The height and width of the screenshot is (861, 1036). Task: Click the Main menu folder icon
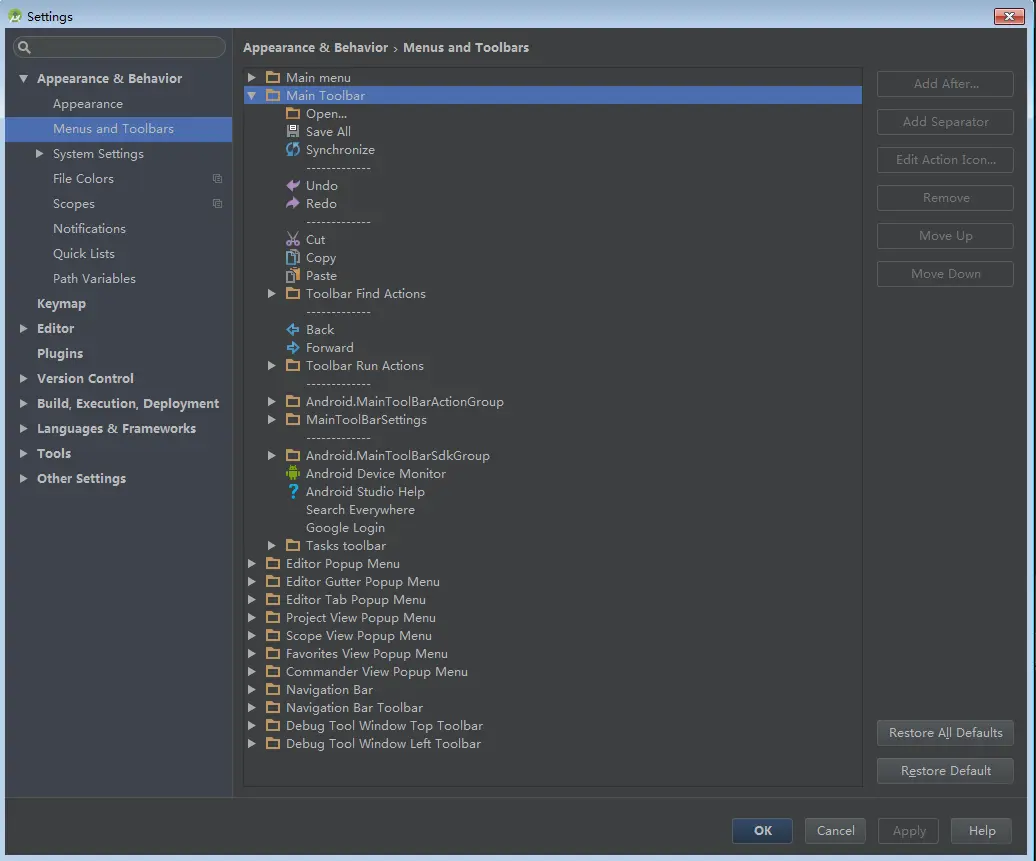tap(273, 77)
